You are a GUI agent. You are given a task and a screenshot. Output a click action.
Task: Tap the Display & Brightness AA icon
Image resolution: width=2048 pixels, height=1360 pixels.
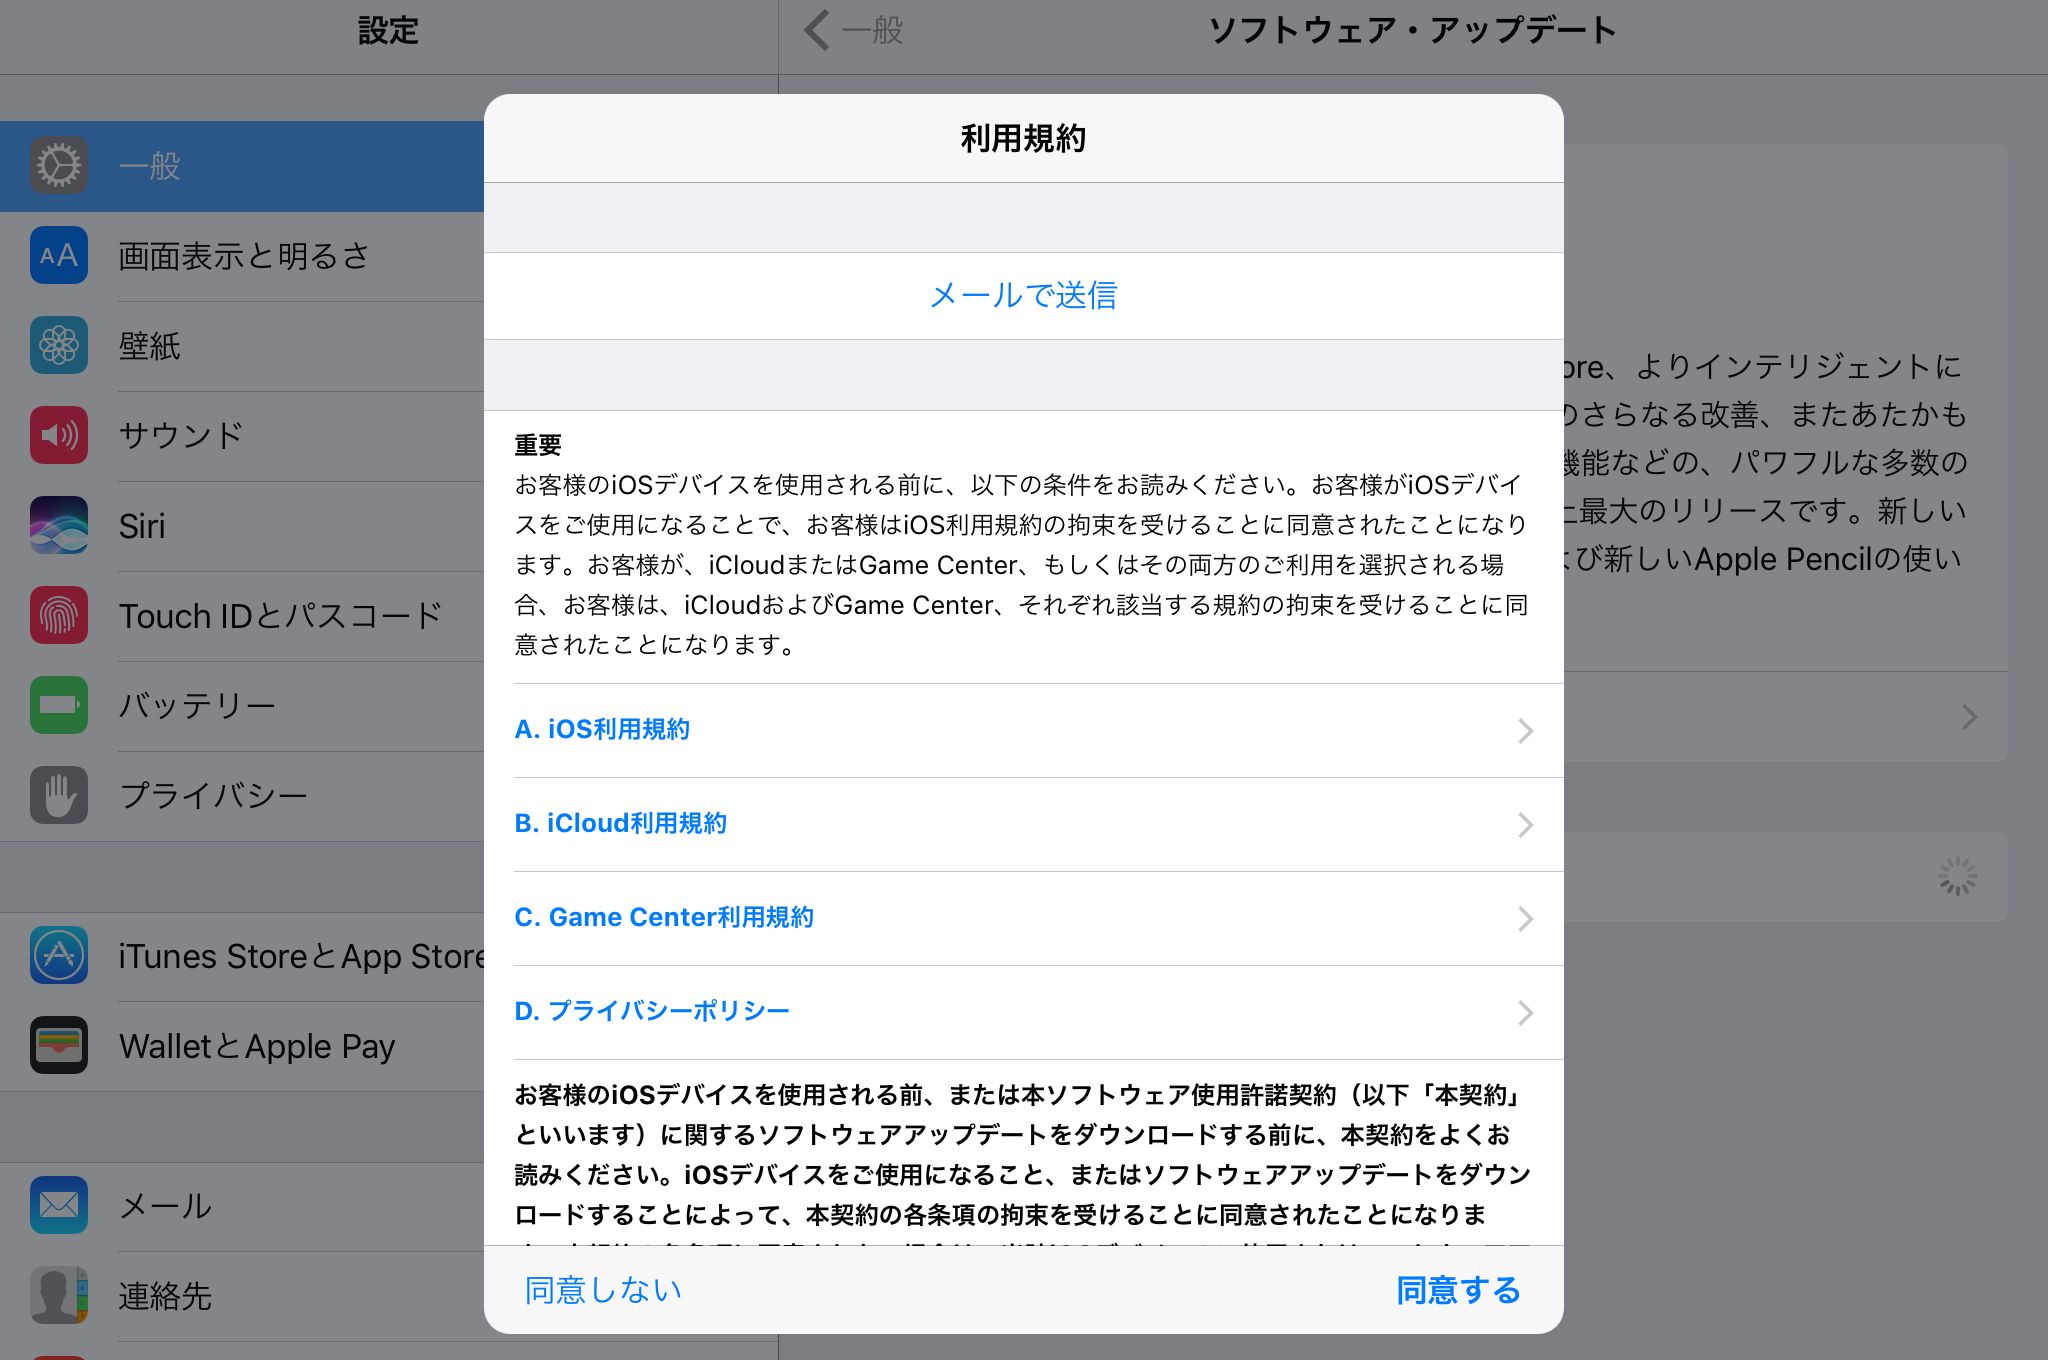59,256
